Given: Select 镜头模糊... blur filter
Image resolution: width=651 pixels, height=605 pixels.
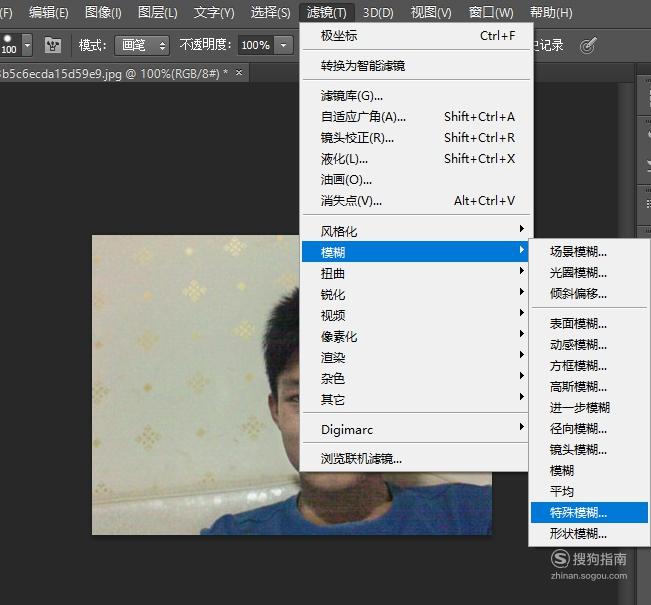Looking at the screenshot, I should (590, 450).
